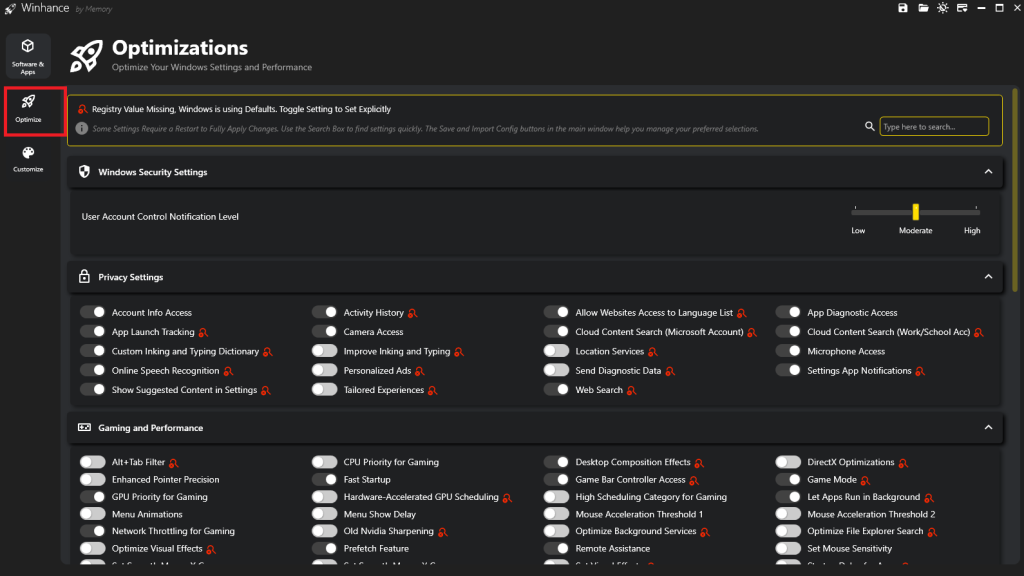This screenshot has width=1024, height=576.
Task: Click 'User Account Control Notification Level' label
Action: point(160,216)
